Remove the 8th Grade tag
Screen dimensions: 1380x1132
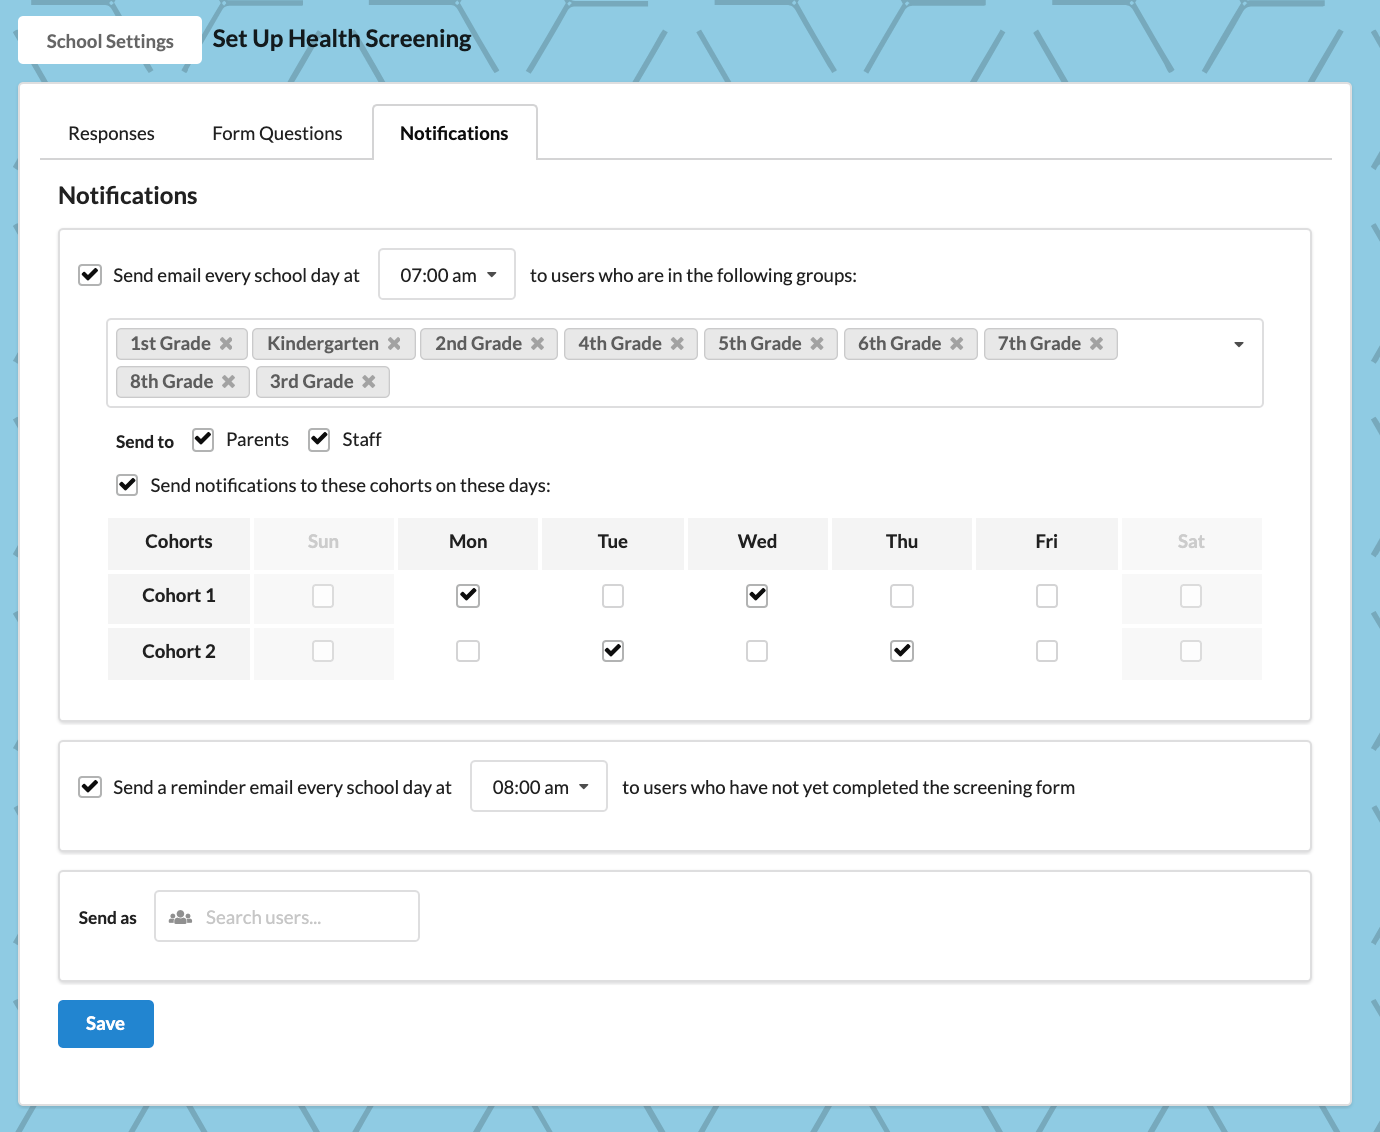tap(228, 382)
